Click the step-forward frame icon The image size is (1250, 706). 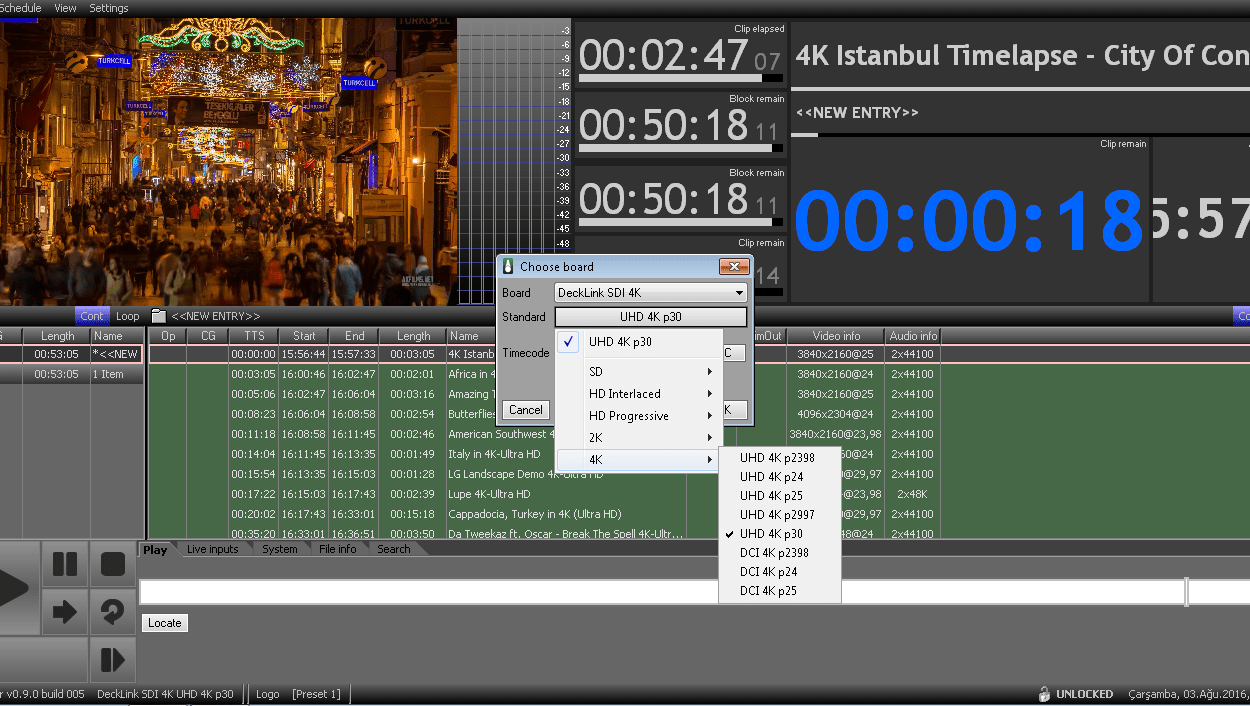tap(113, 660)
